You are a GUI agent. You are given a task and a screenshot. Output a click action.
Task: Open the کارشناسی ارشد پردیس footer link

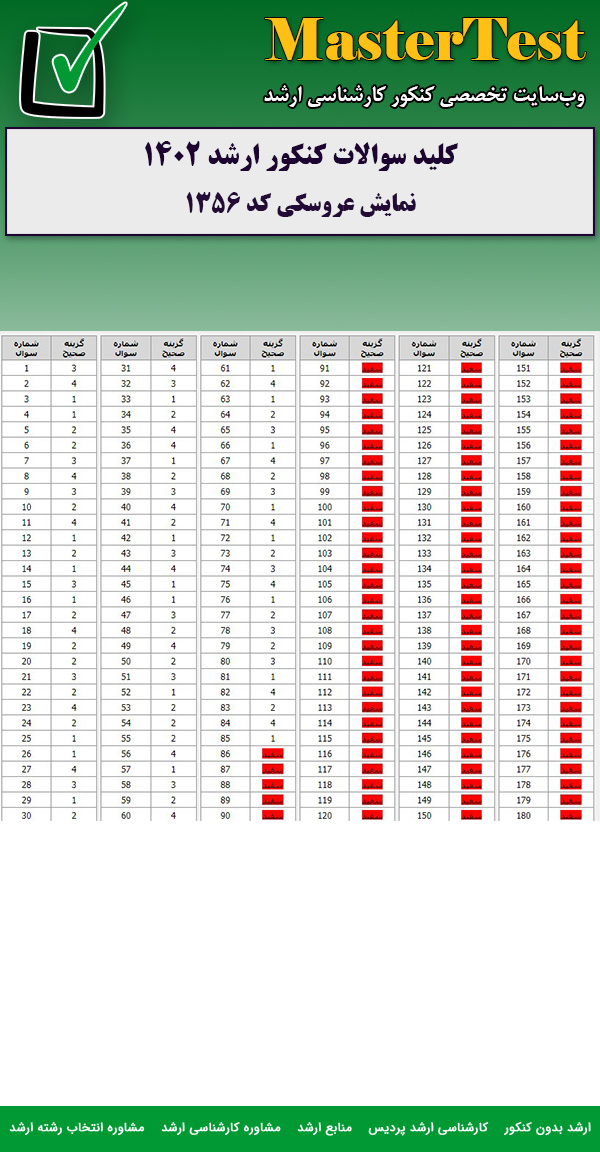(429, 1127)
